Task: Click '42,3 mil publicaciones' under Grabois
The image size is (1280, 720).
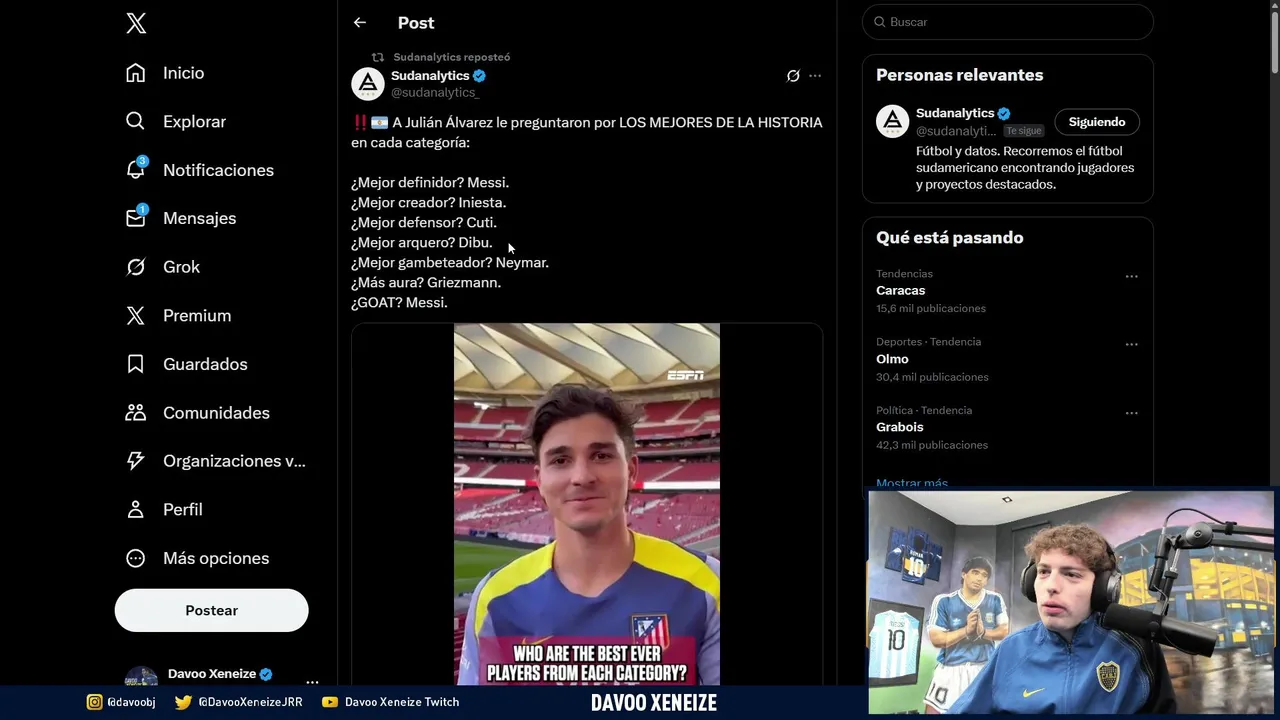Action: pos(932,445)
